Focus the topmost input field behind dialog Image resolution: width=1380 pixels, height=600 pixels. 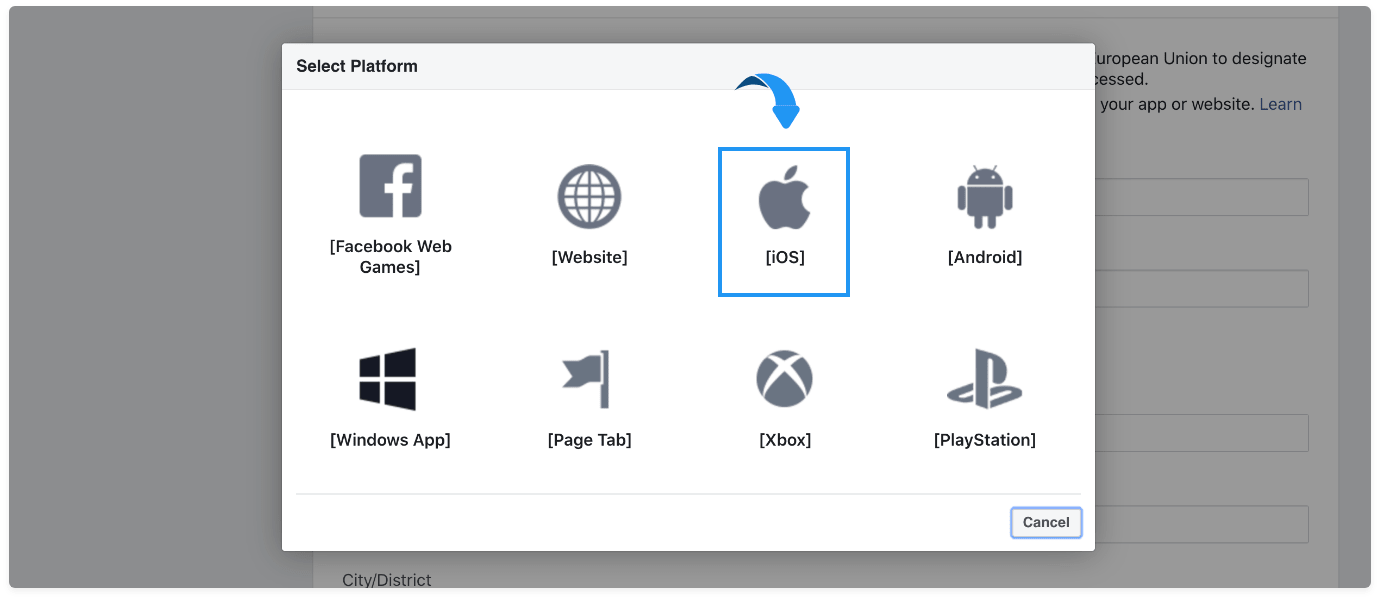[x=1202, y=197]
